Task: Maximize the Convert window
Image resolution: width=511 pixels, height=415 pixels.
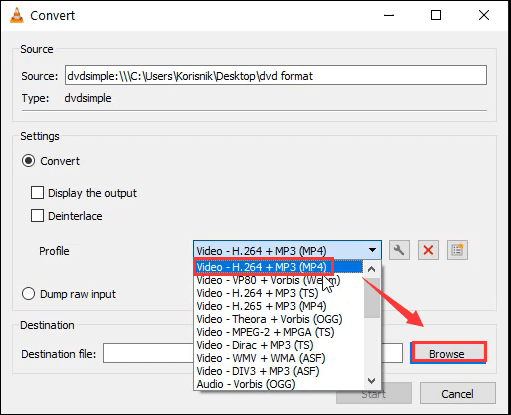Action: (436, 15)
